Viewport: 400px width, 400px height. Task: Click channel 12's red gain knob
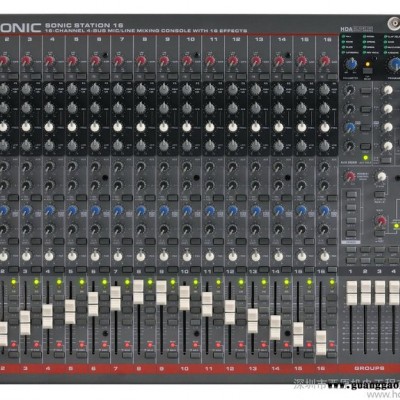(x=232, y=61)
